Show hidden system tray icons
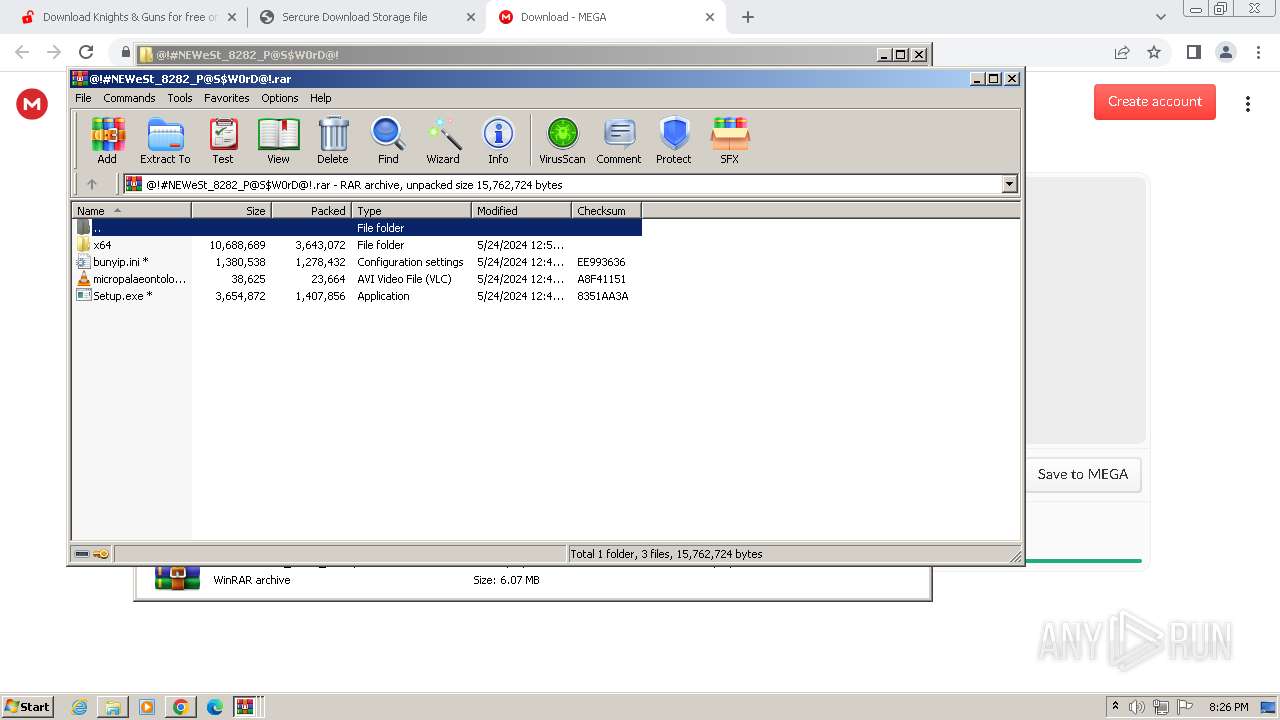Viewport: 1280px width, 720px height. click(1115, 707)
